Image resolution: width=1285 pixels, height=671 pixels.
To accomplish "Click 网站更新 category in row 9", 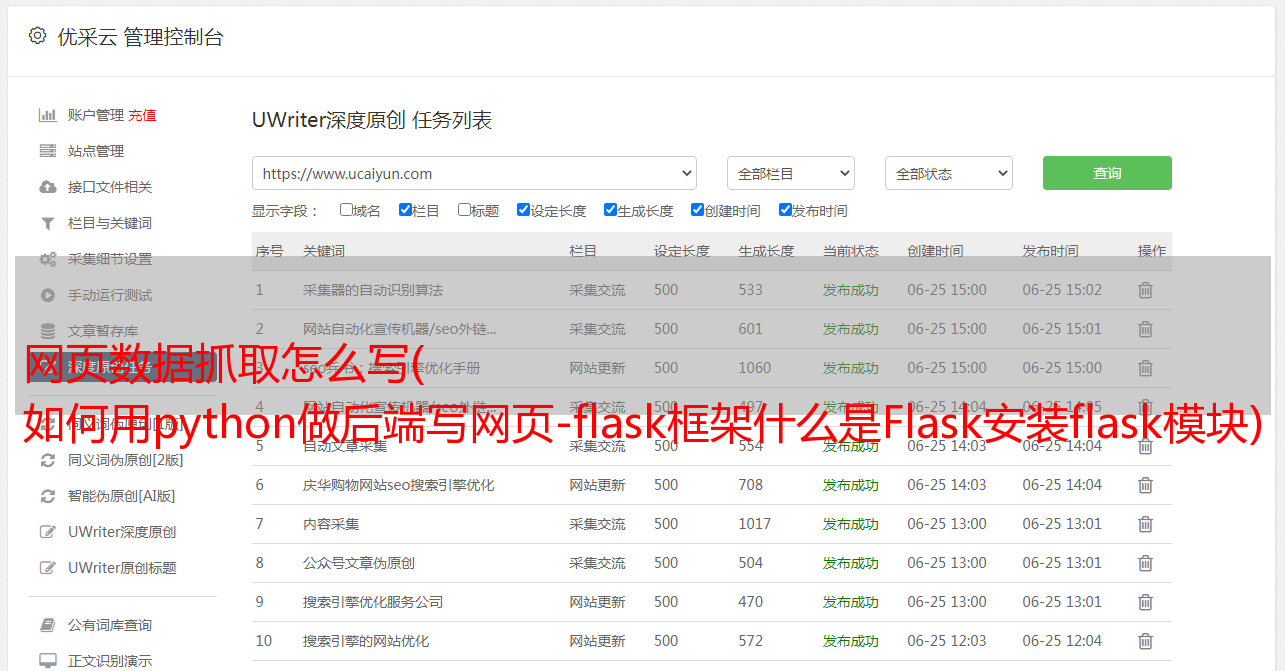I will coord(597,602).
